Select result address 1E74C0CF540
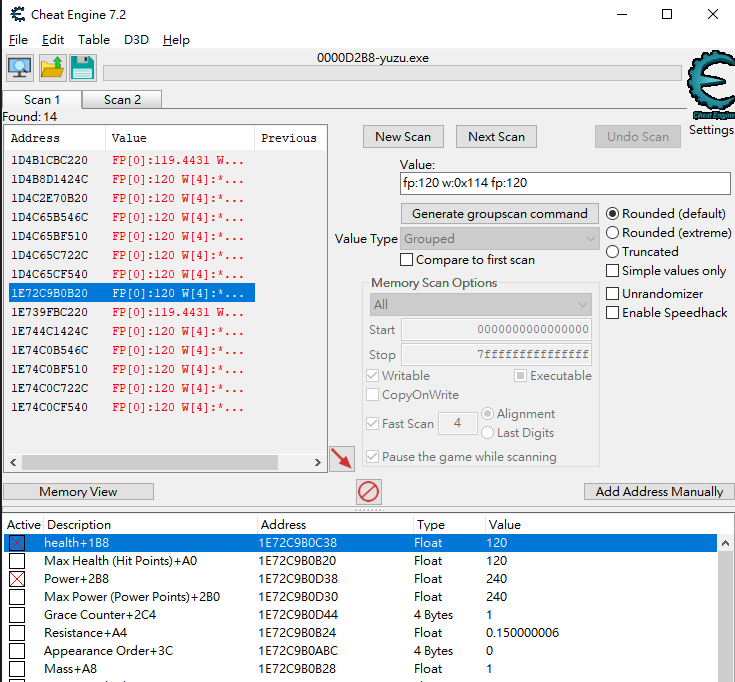The image size is (735, 682). coord(49,407)
